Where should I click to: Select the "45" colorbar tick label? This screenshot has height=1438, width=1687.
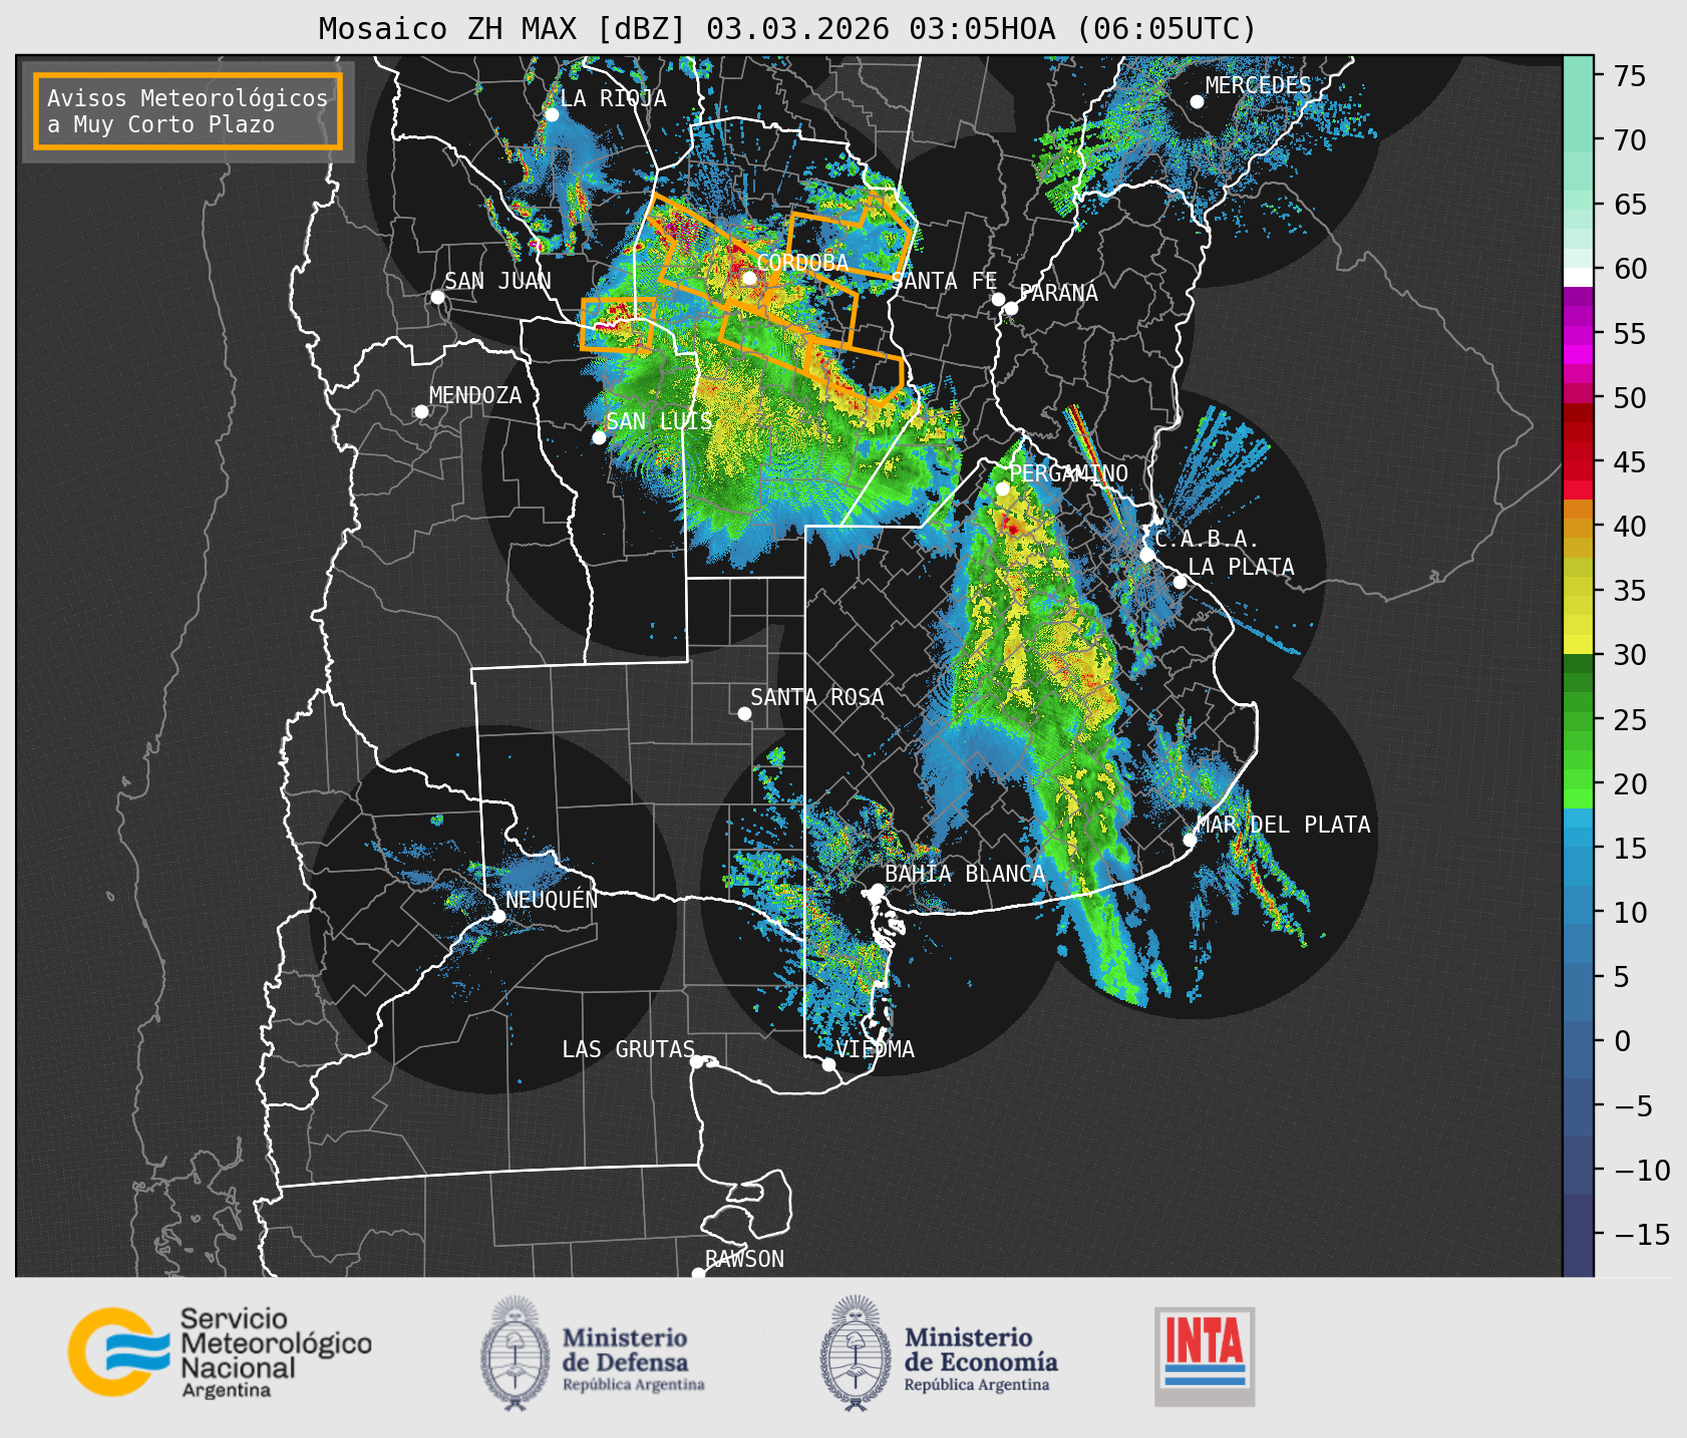pos(1629,462)
